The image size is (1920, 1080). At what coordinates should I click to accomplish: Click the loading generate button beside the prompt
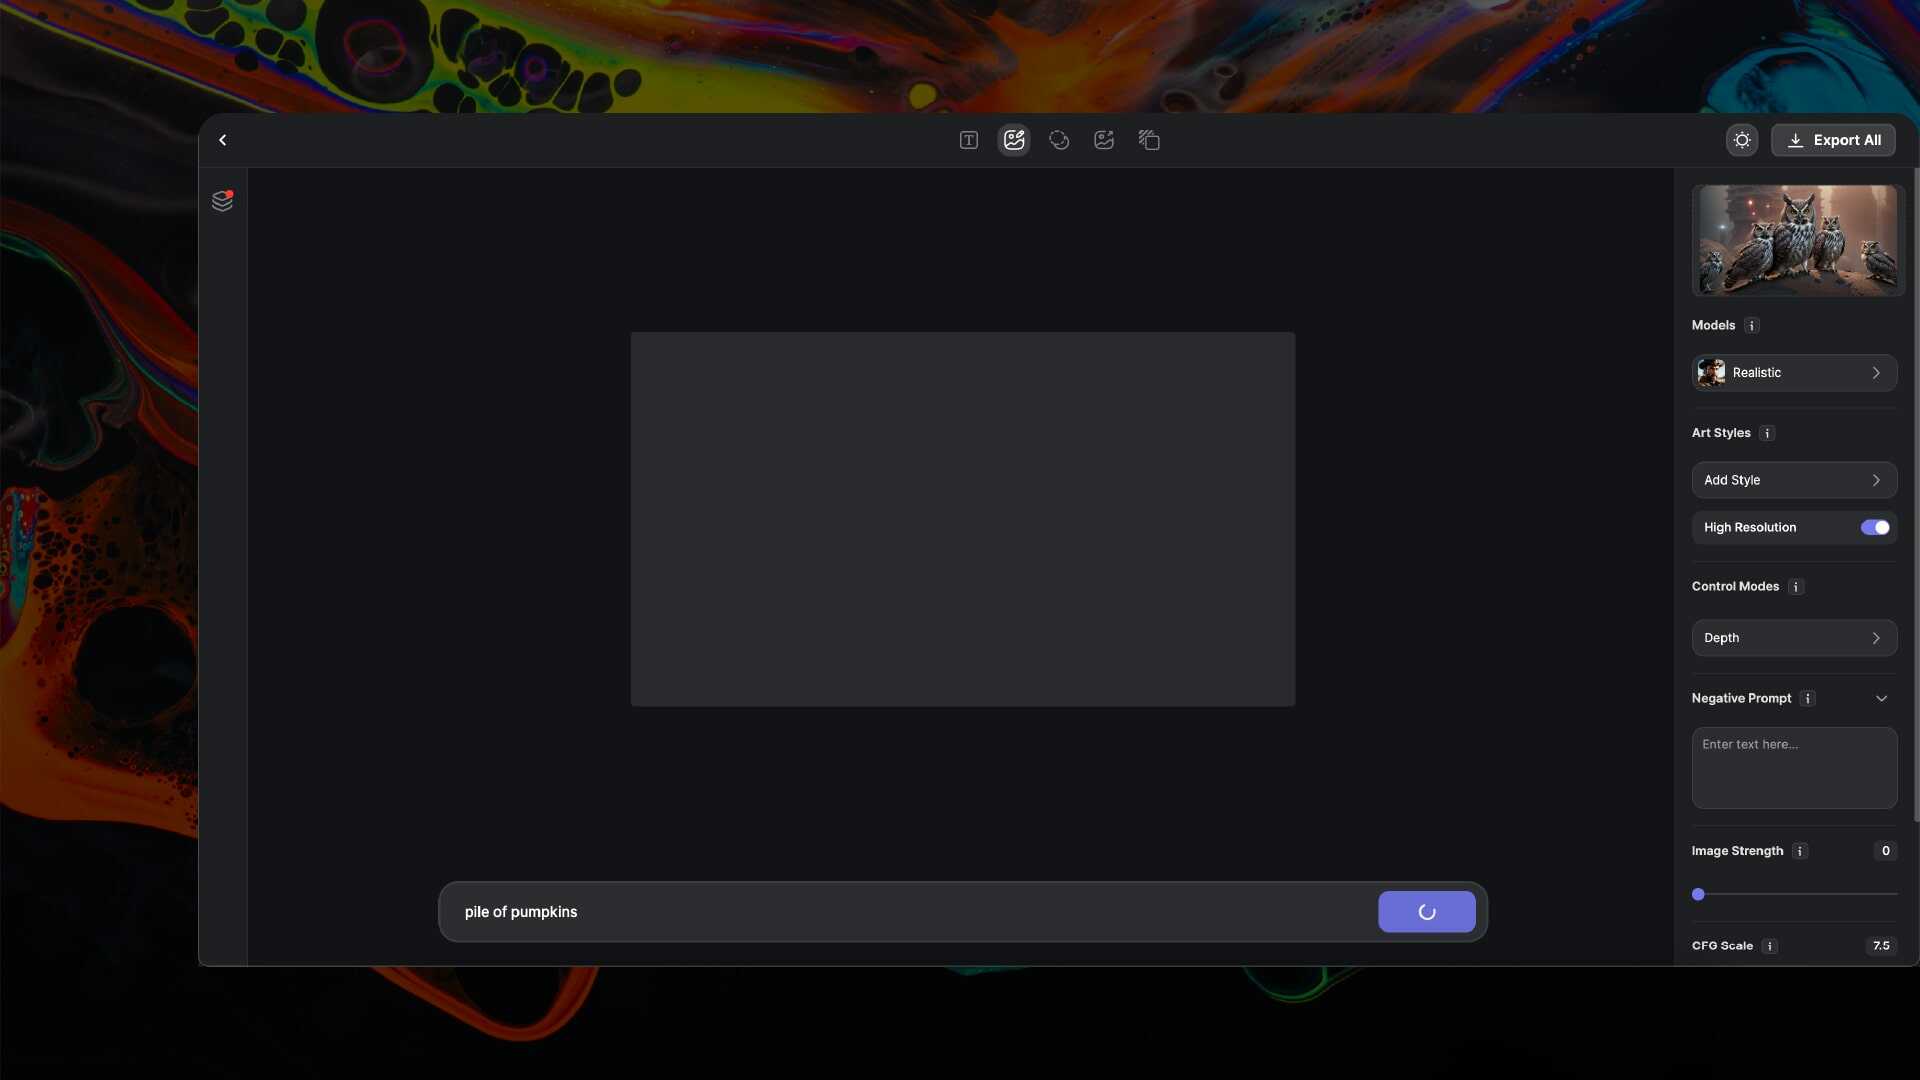click(x=1426, y=912)
